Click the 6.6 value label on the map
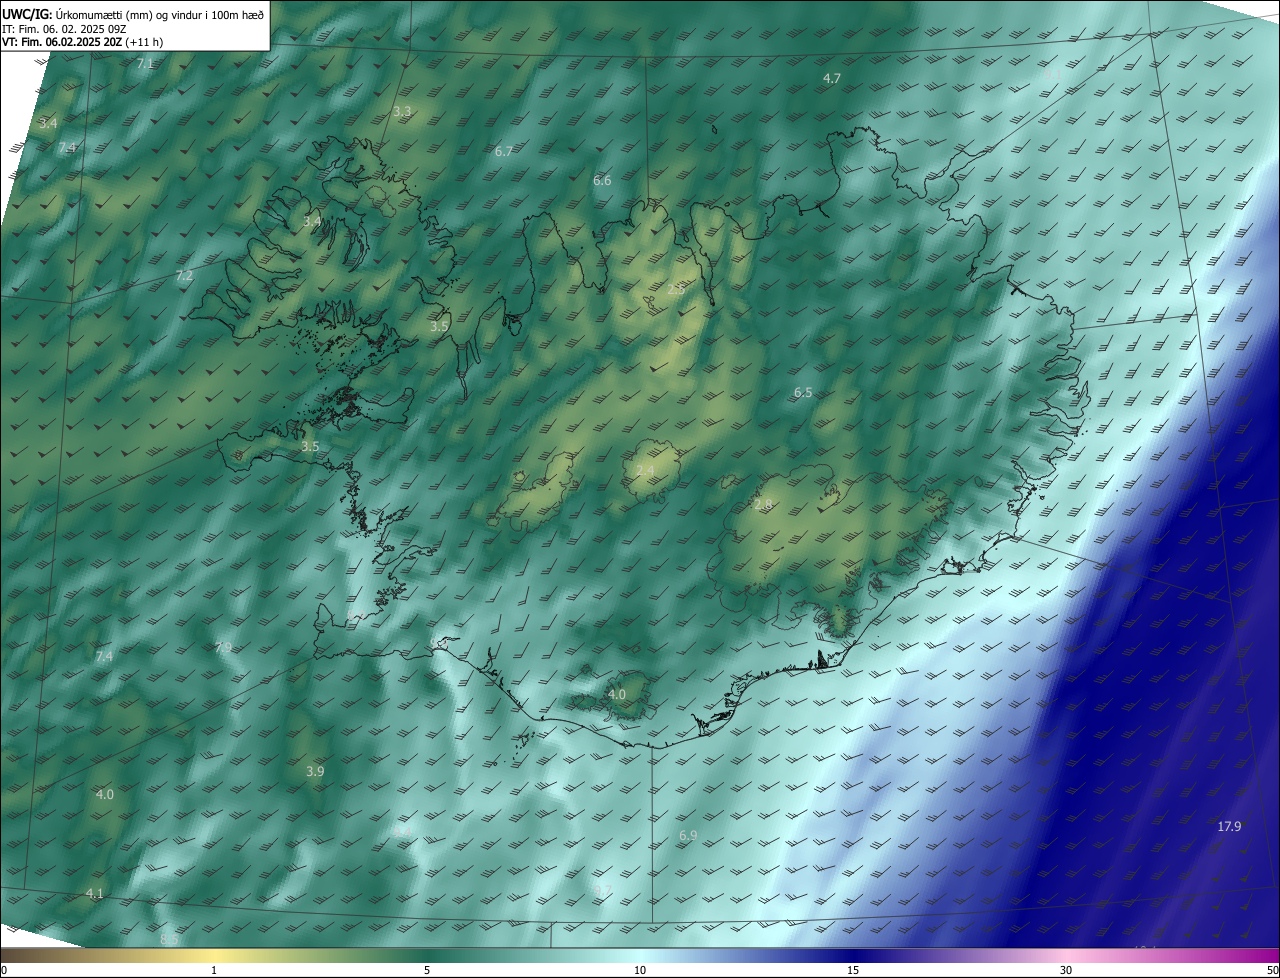Viewport: 1280px width, 978px height. coord(601,180)
